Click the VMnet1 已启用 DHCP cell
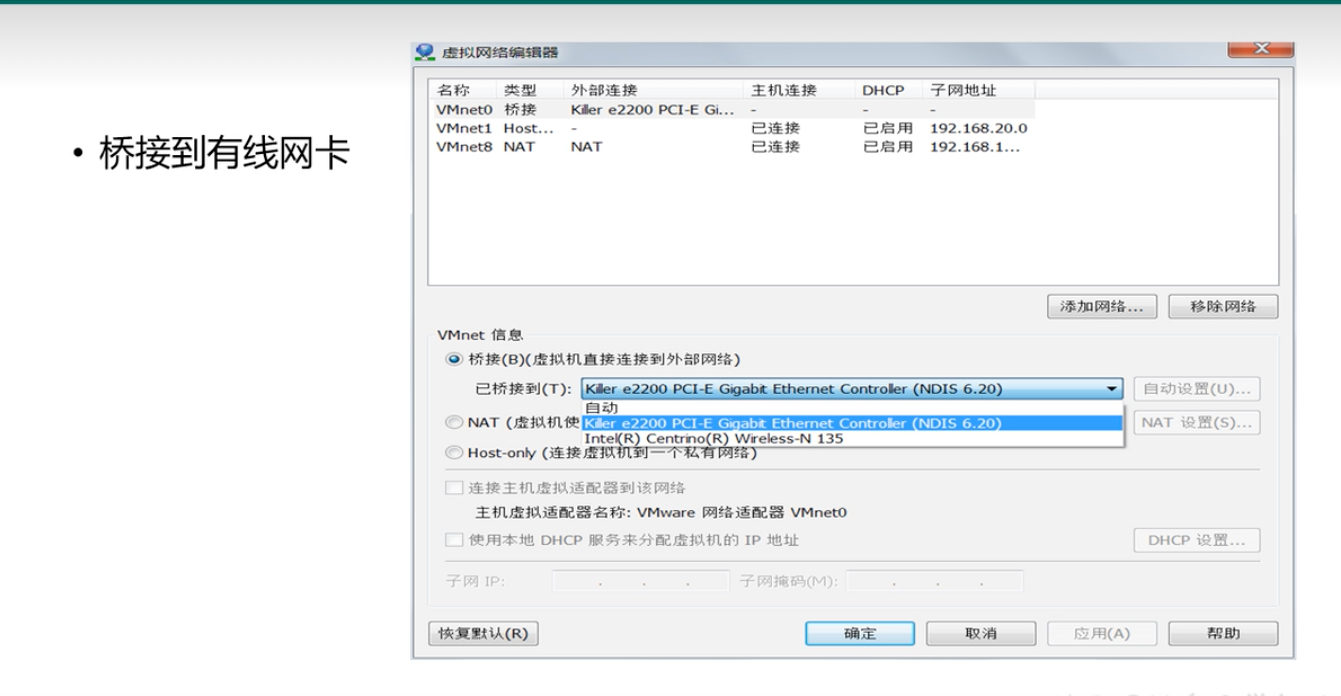Viewport: 1341px width, 696px height. point(888,128)
